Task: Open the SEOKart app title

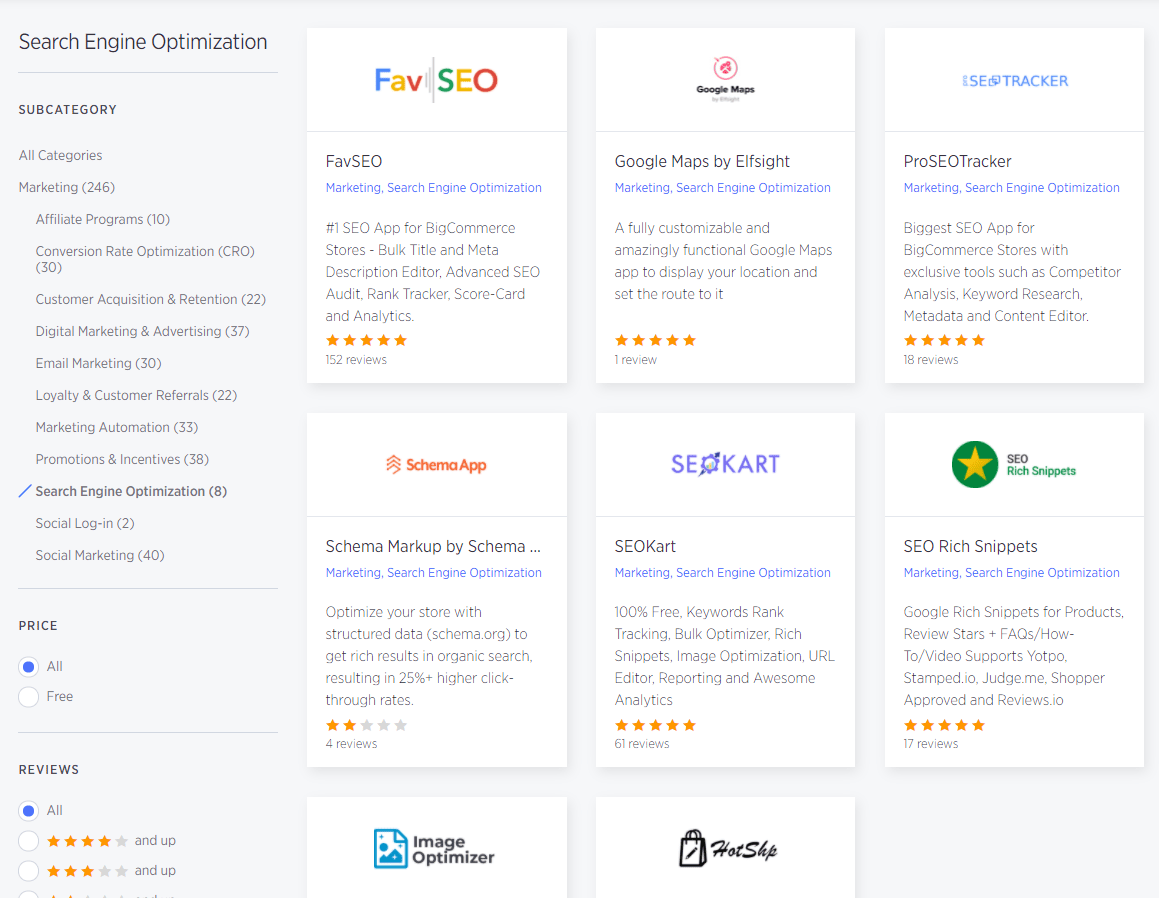Action: coord(645,546)
